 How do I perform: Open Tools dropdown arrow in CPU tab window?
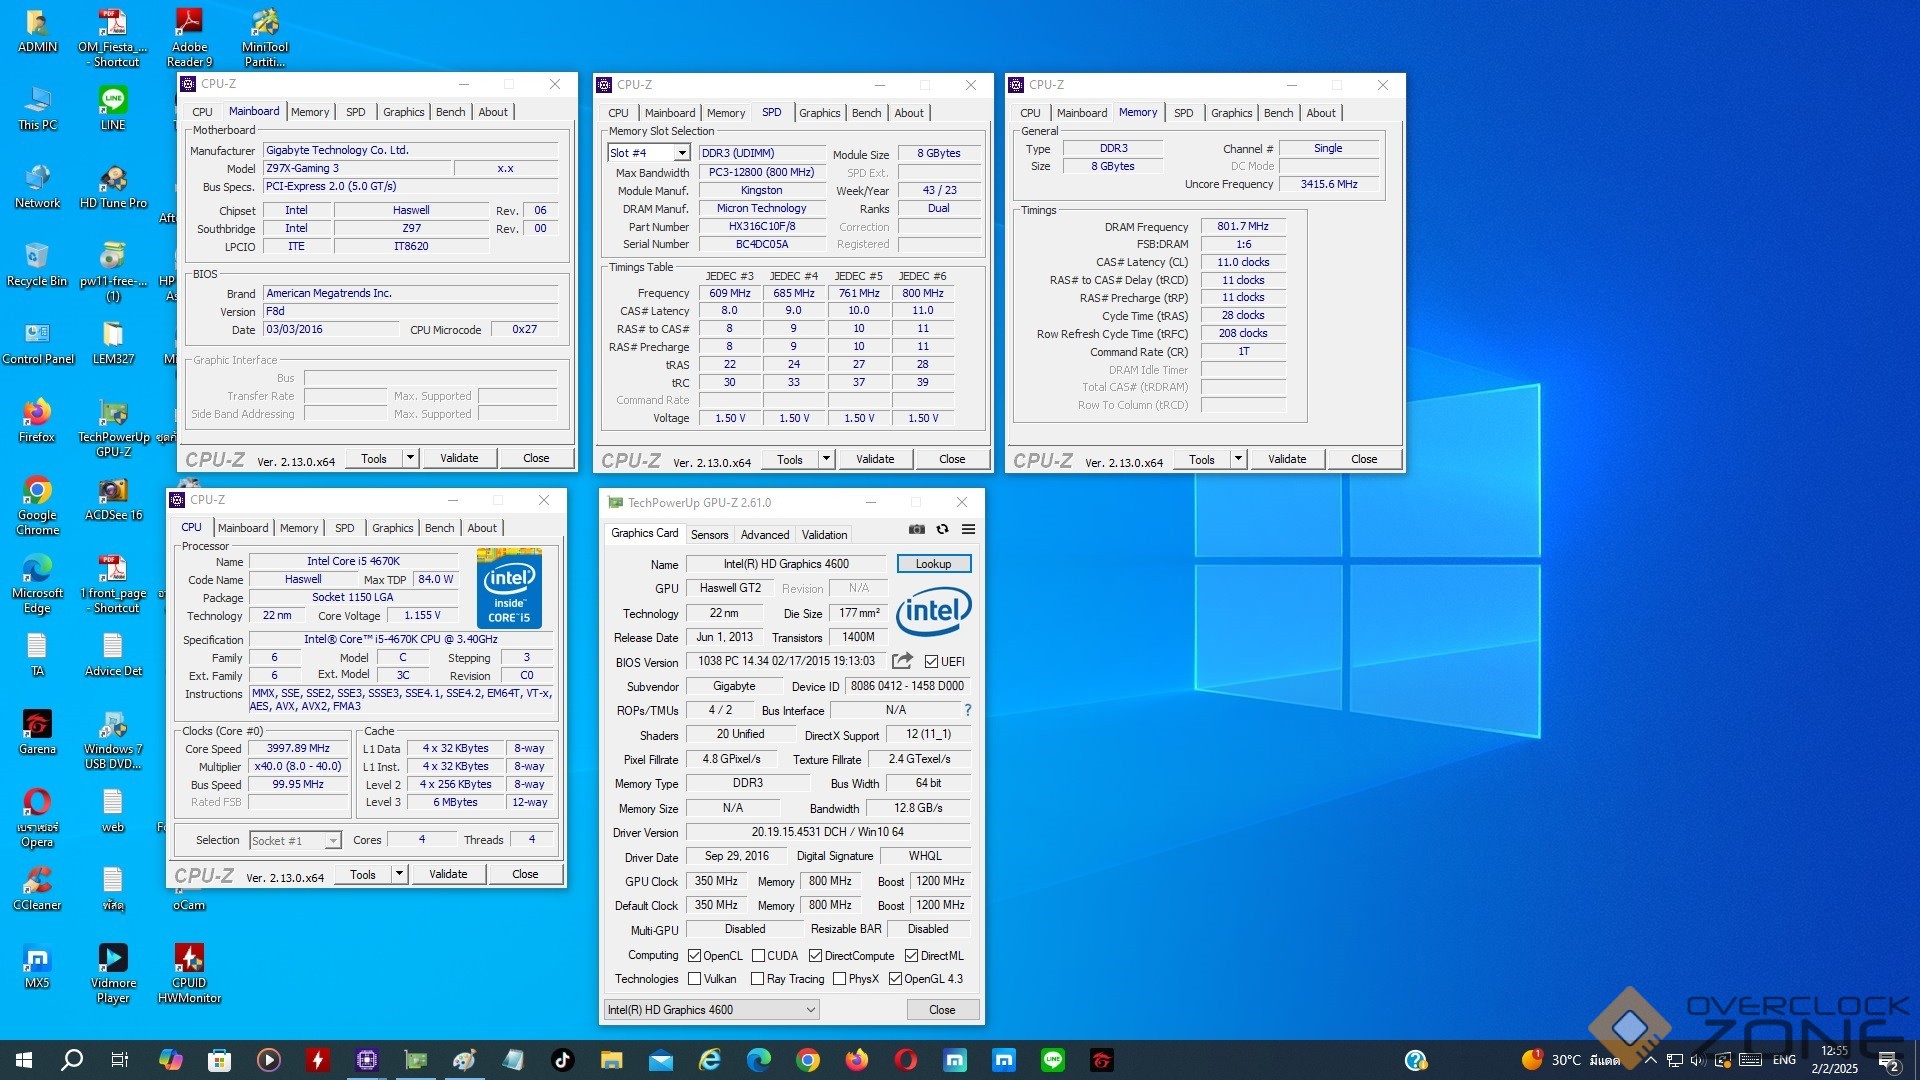399,874
